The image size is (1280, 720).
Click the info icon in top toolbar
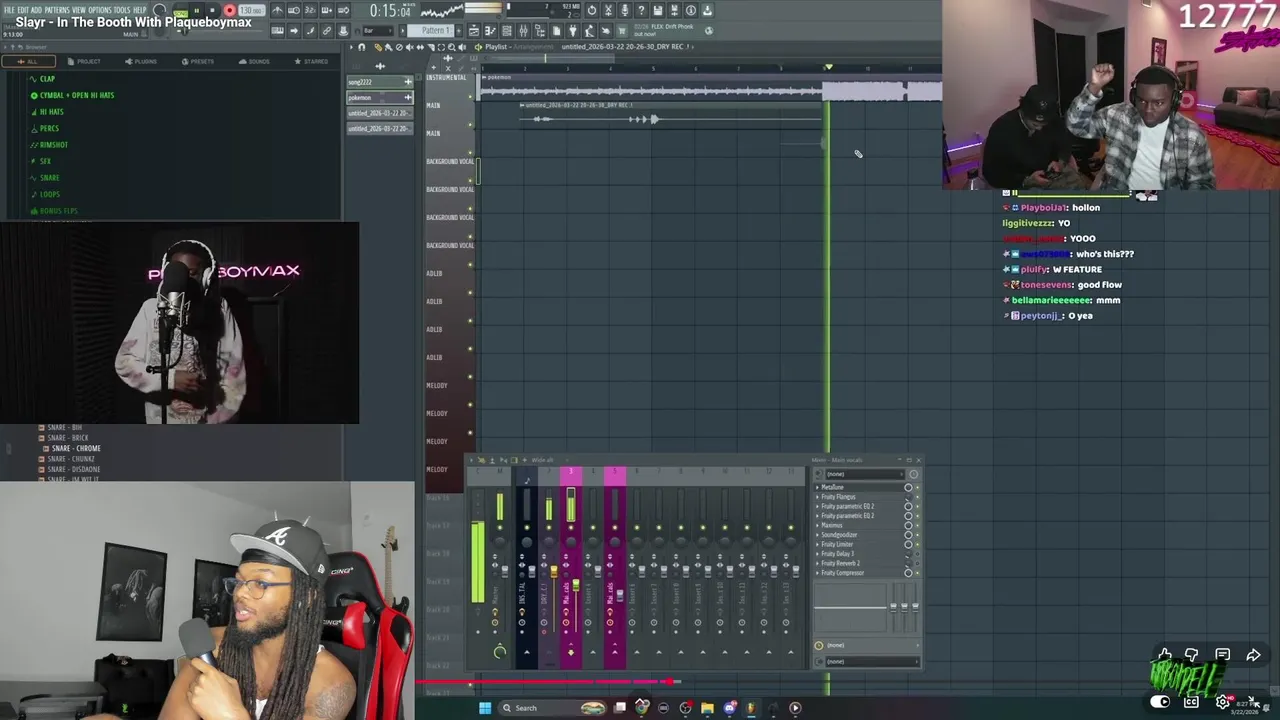pos(690,10)
